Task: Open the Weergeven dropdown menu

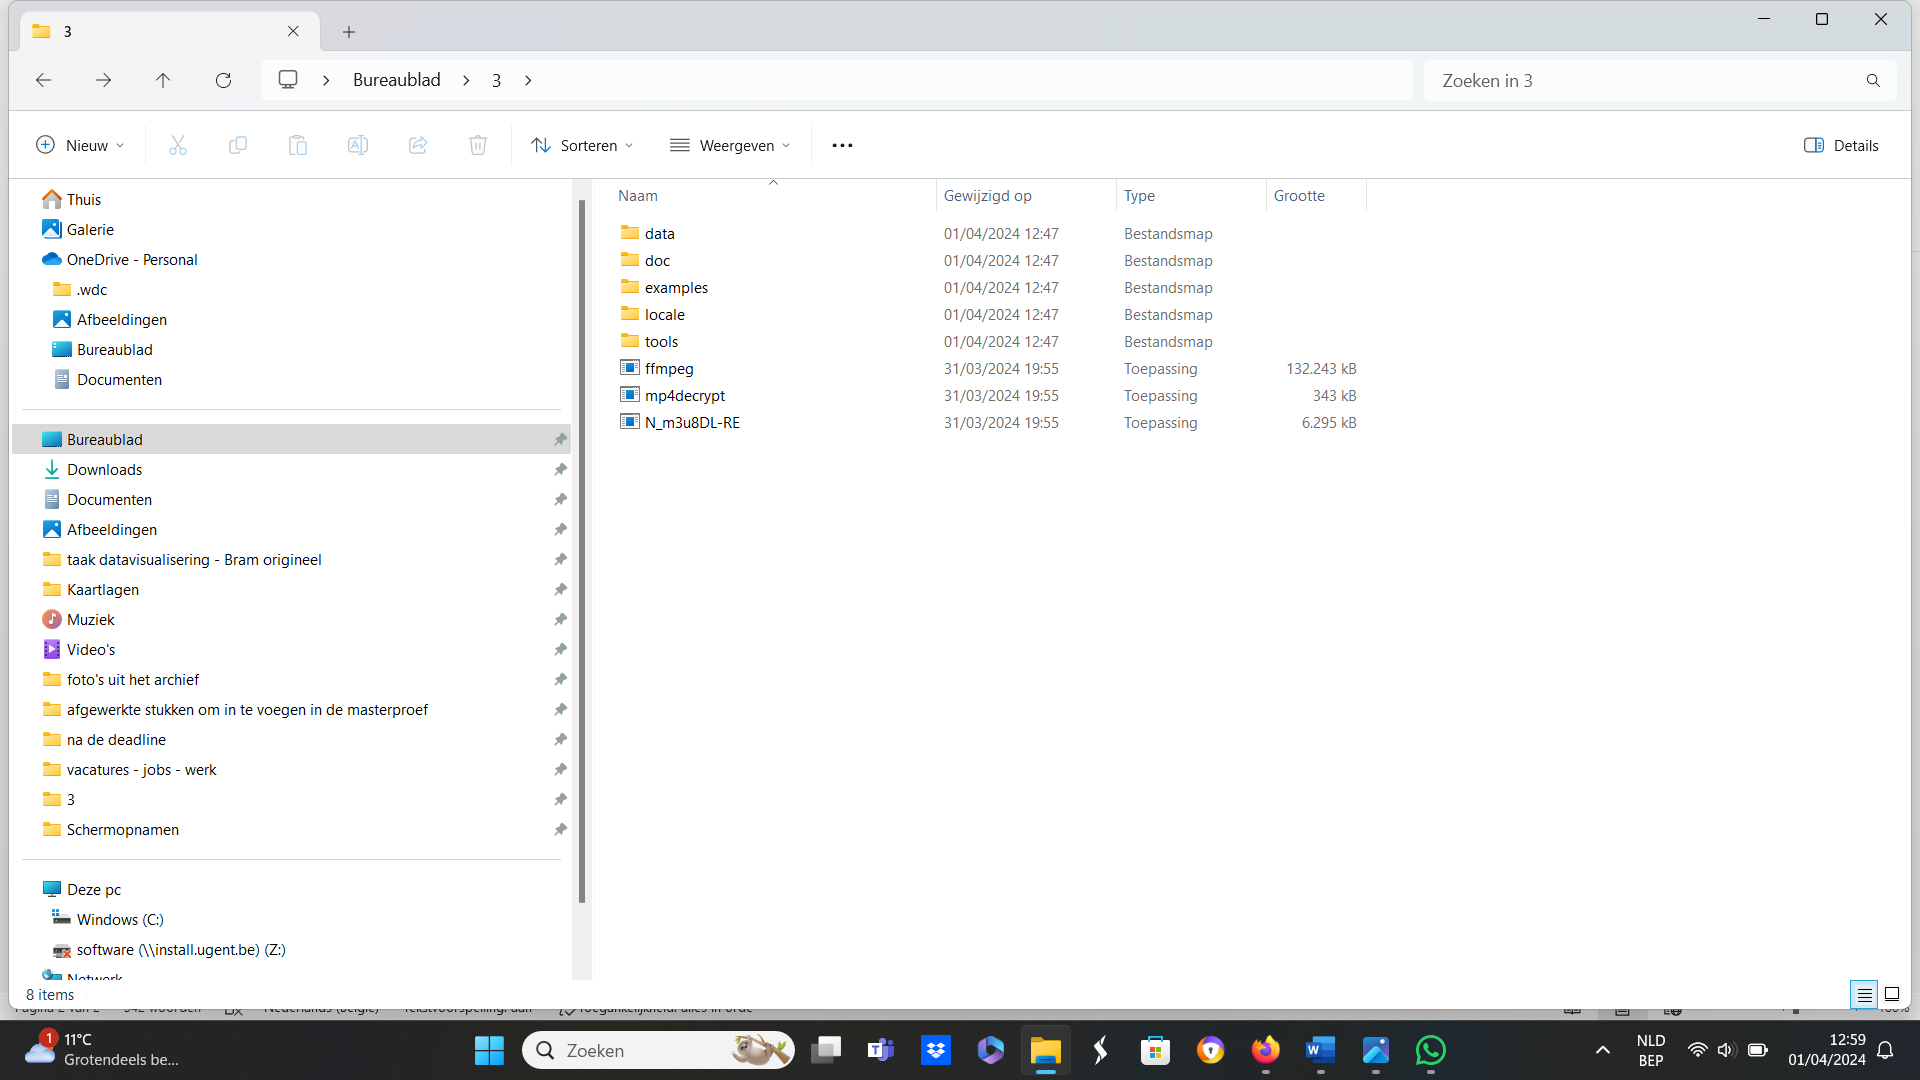Action: pyautogui.click(x=730, y=146)
